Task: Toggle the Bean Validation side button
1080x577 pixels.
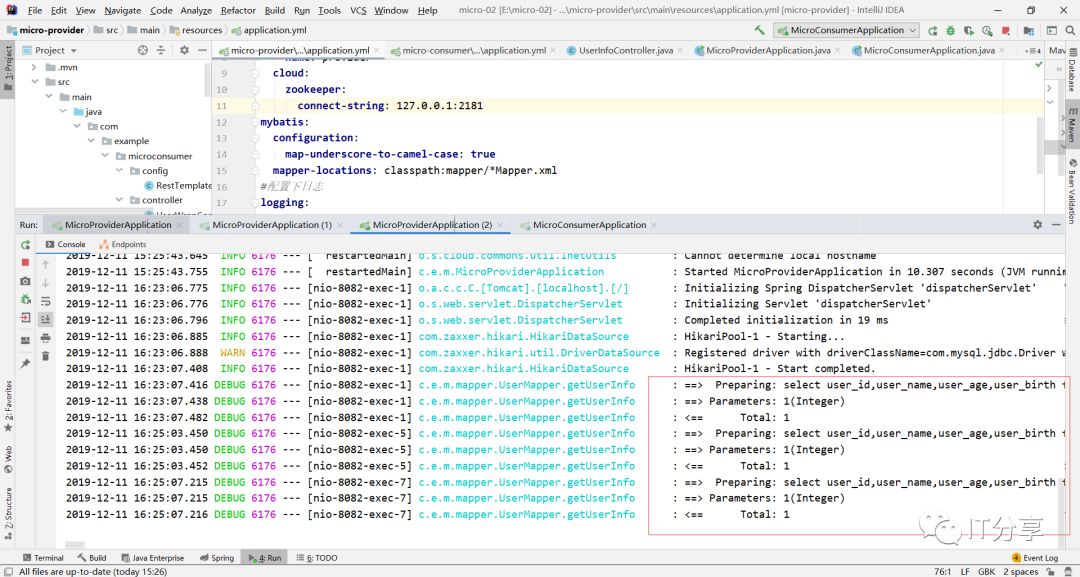Action: 1072,191
